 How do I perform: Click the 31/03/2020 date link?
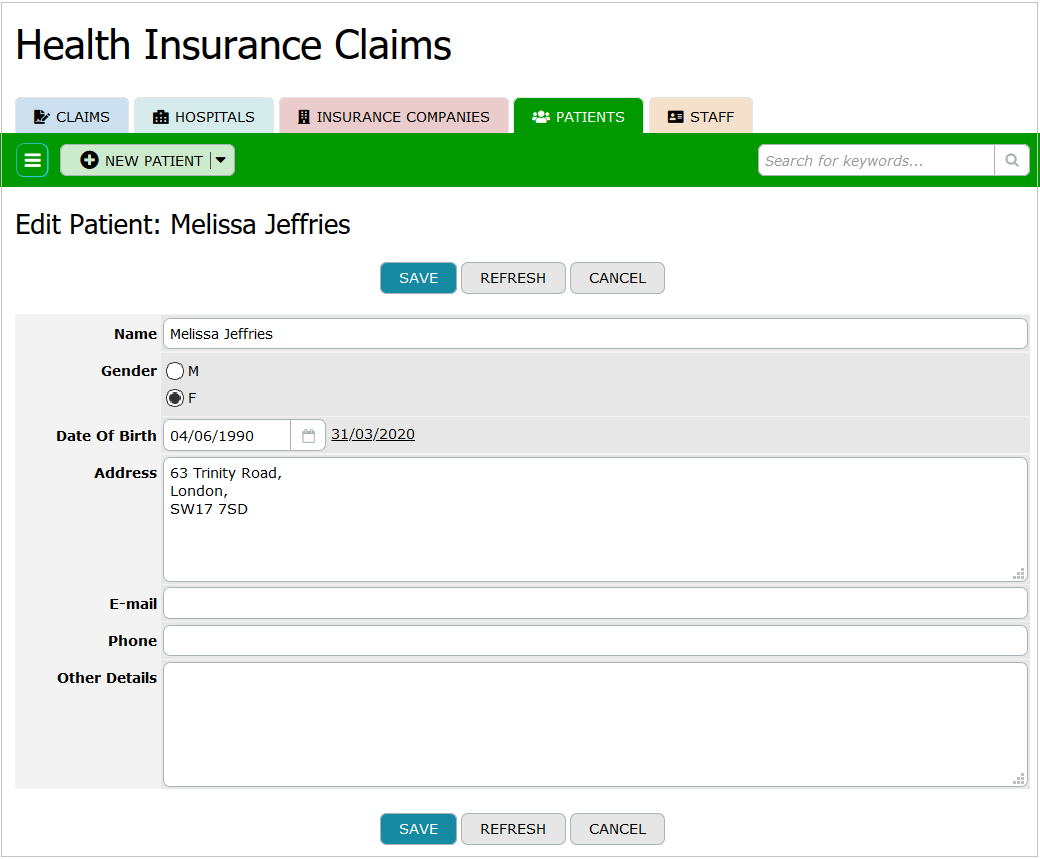(373, 434)
